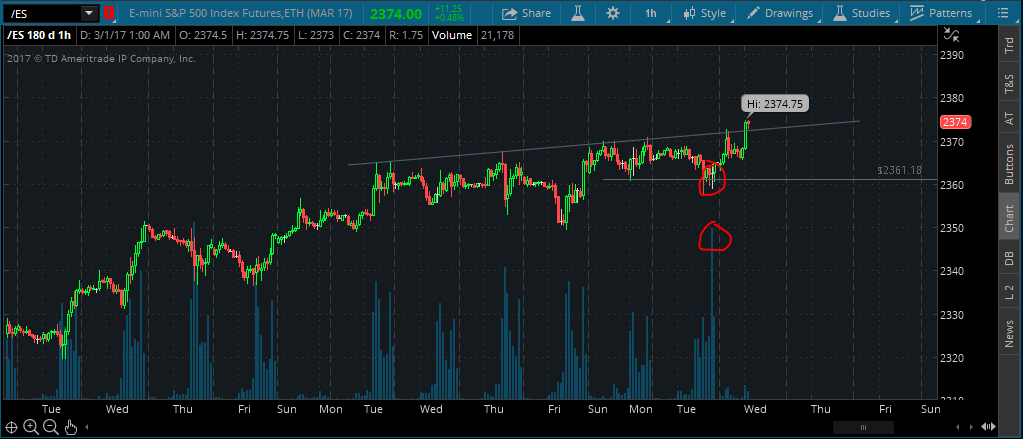Switch to the Trd side tab
The height and width of the screenshot is (439, 1023).
click(x=1009, y=44)
